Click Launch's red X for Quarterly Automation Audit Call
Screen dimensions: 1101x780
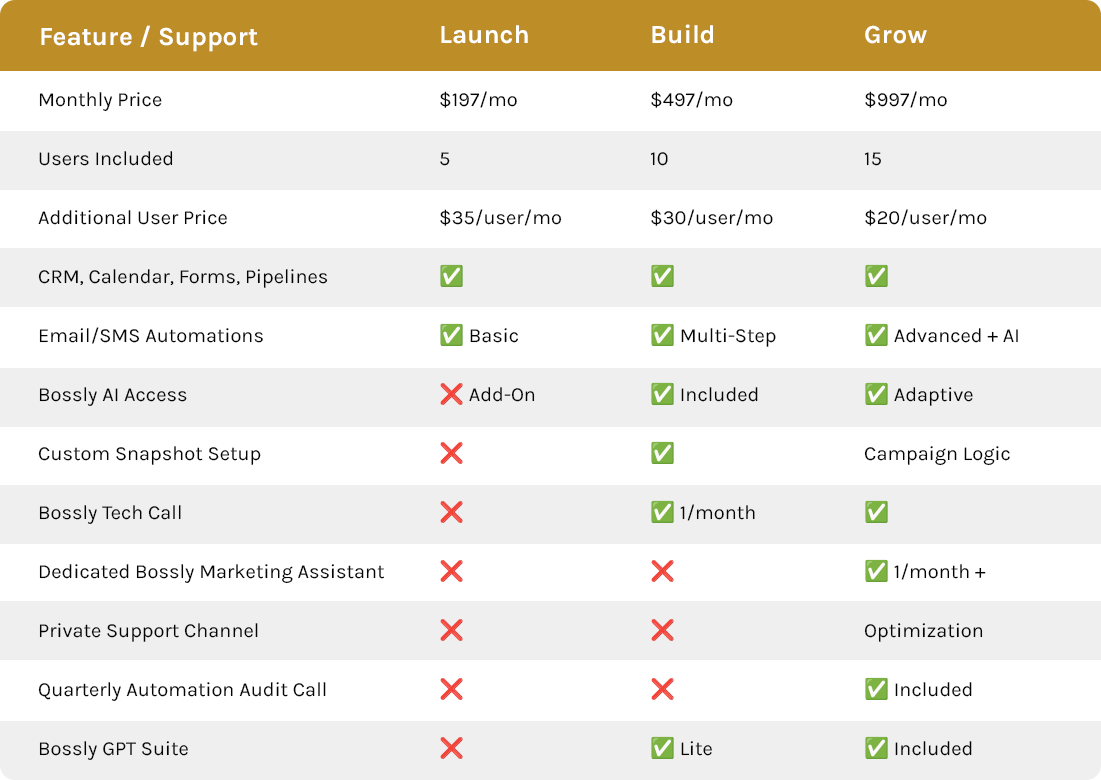[x=451, y=689]
